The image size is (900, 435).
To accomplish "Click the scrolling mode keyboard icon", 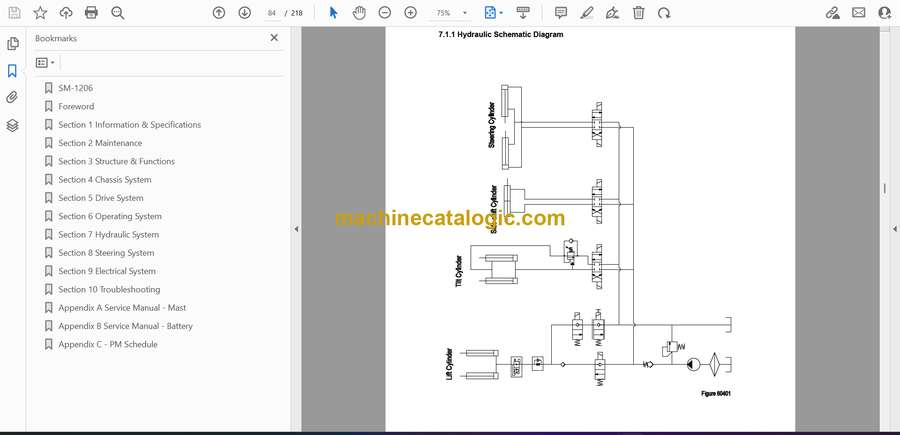I will 522,13.
